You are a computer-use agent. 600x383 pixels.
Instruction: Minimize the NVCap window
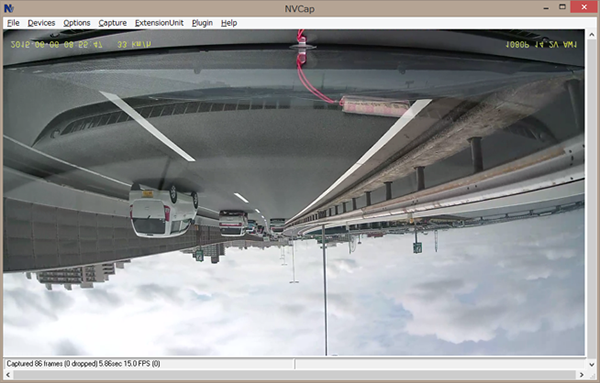pos(546,8)
